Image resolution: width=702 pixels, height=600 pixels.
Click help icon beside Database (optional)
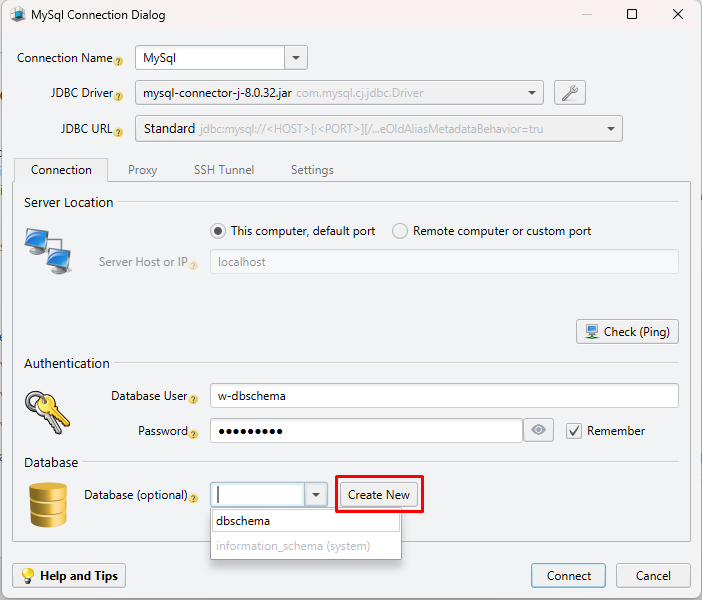pyautogui.click(x=193, y=498)
